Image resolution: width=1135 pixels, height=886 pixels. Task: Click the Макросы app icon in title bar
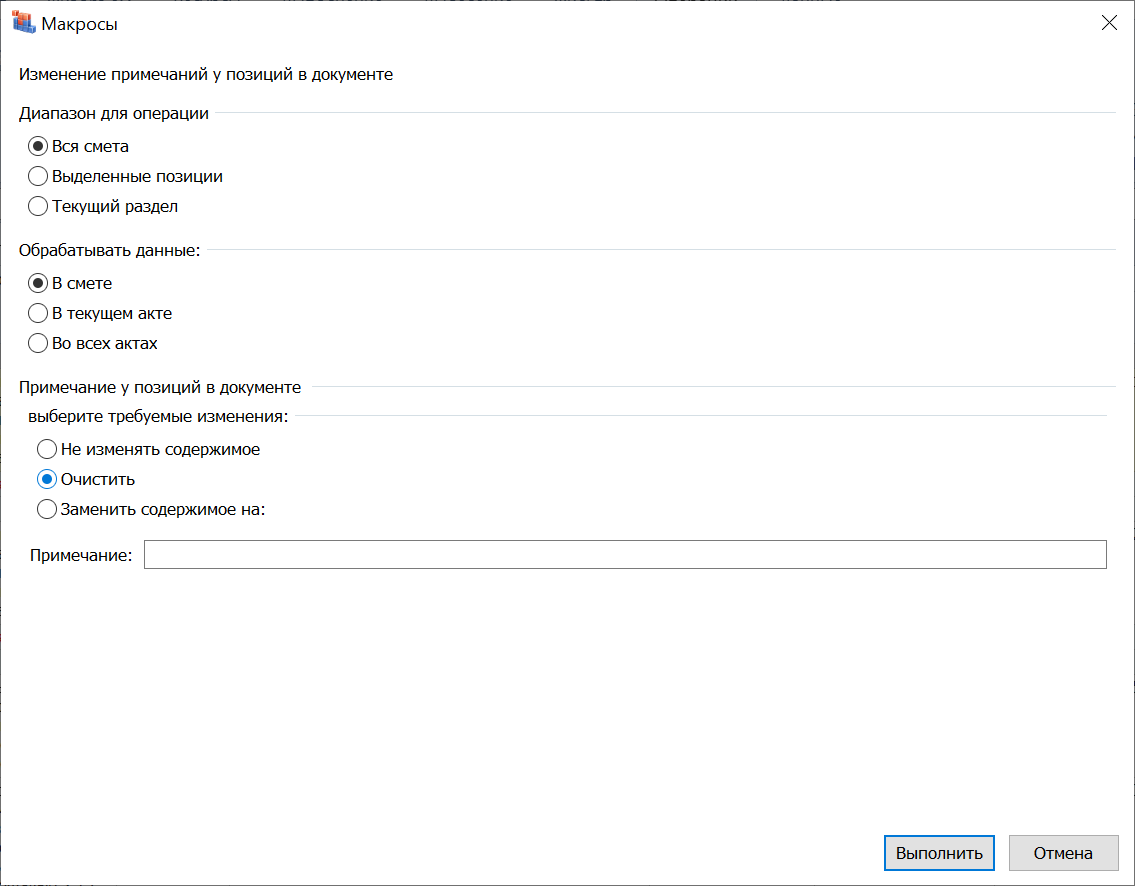[x=24, y=23]
